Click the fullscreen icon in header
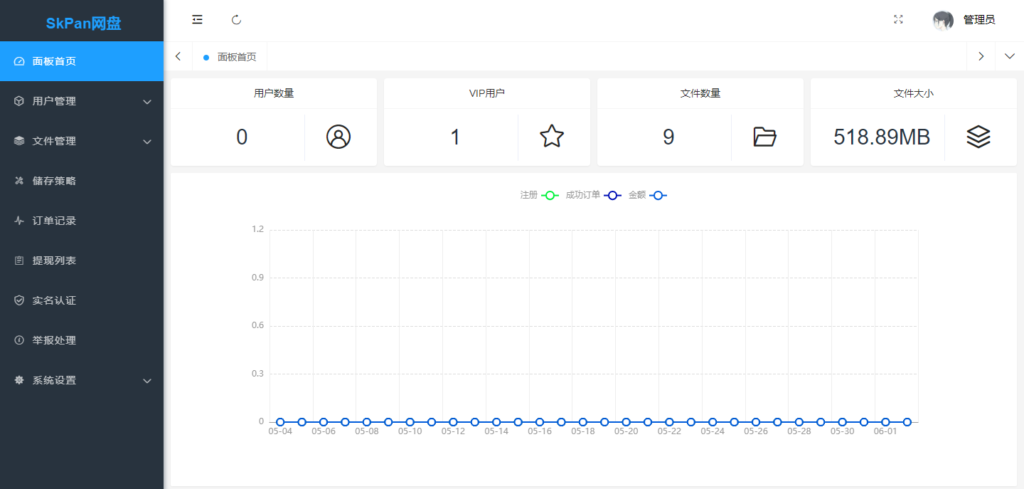The height and width of the screenshot is (489, 1024). point(898,20)
